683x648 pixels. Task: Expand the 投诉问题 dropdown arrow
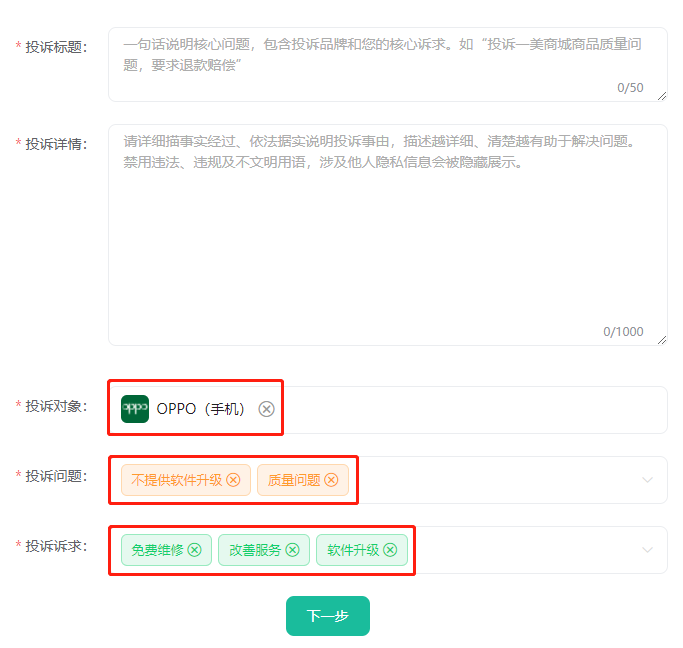point(647,480)
